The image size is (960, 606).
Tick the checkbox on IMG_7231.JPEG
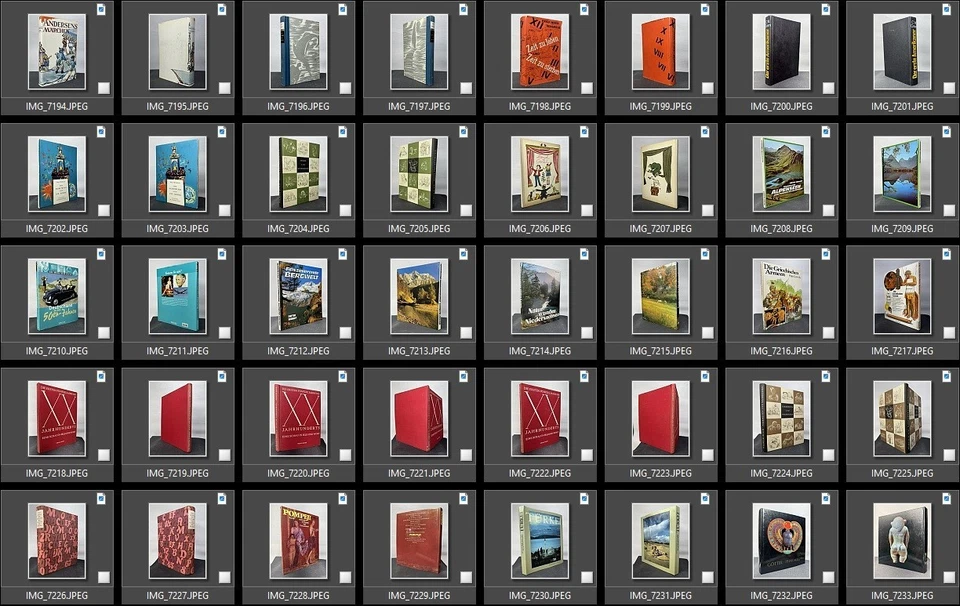click(708, 577)
